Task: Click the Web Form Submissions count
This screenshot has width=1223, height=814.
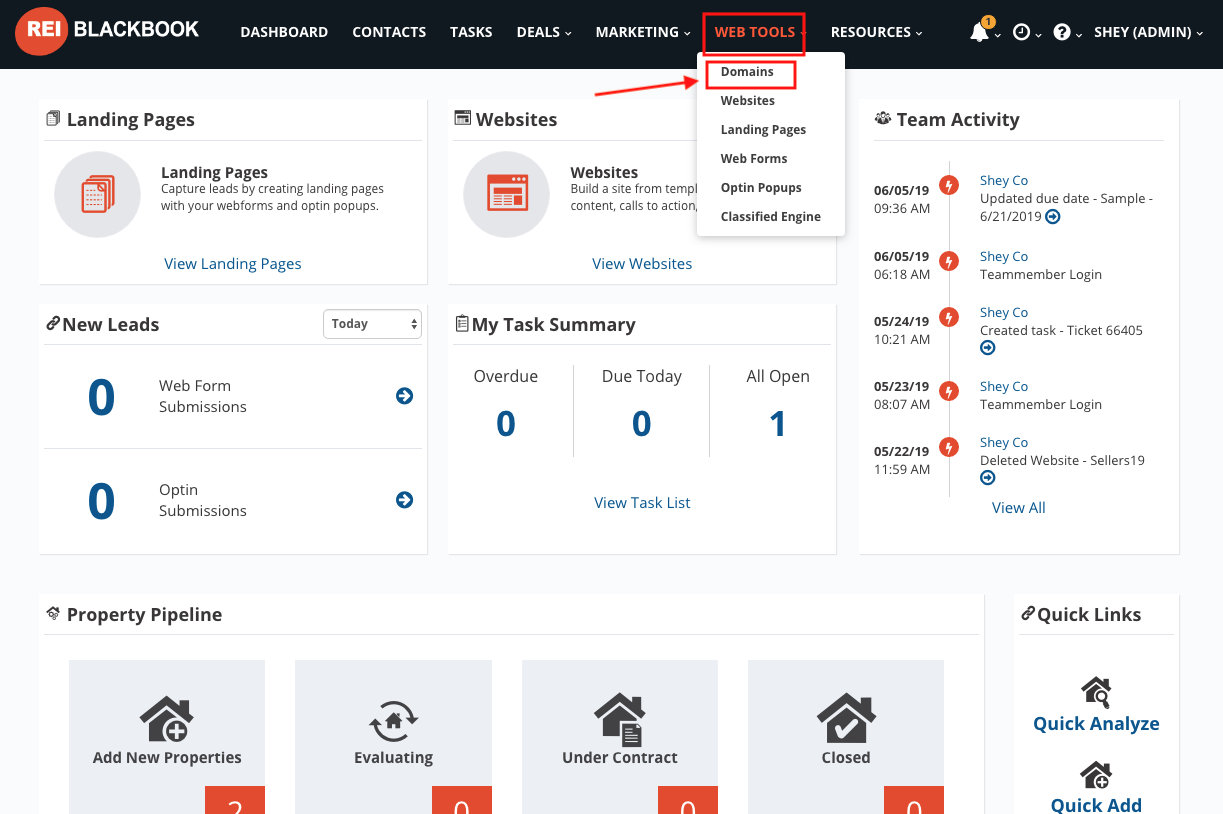Action: pos(101,397)
